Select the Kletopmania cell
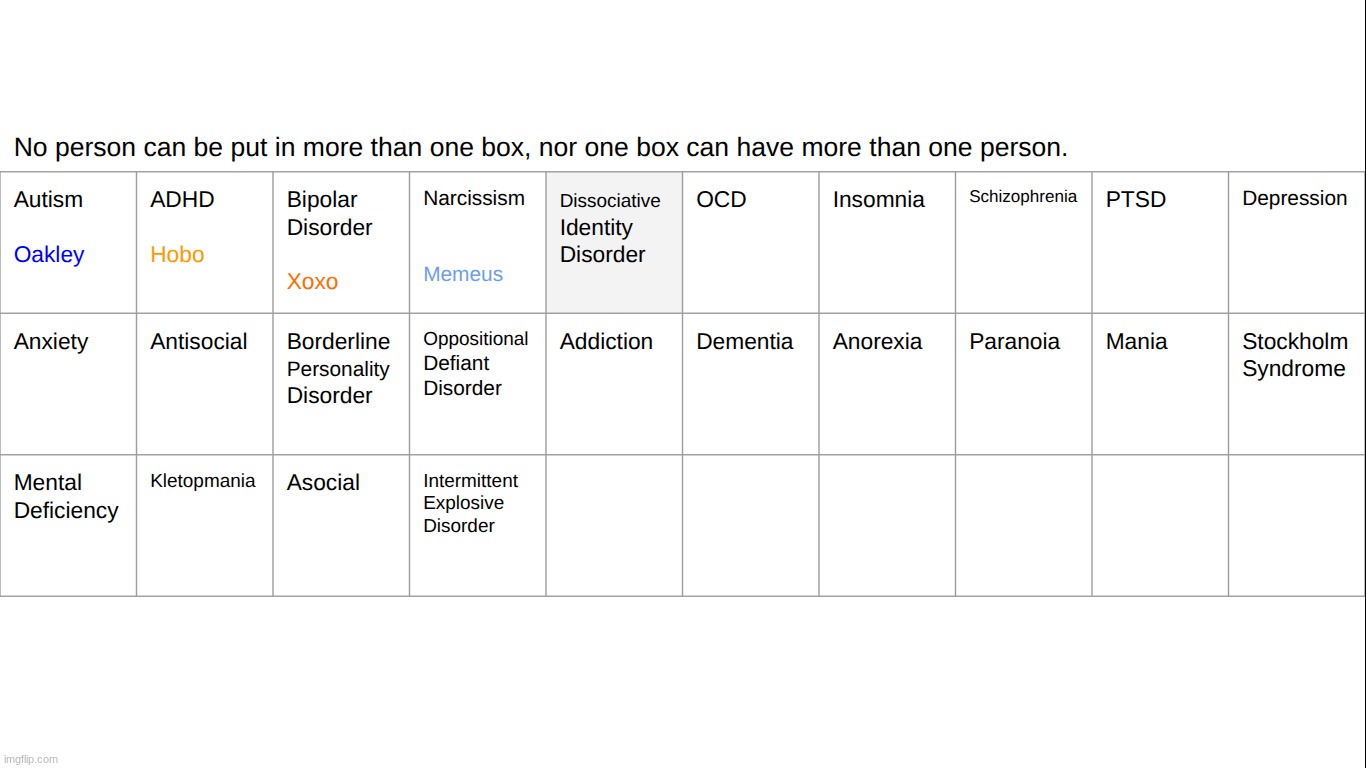This screenshot has width=1366, height=768. (204, 525)
